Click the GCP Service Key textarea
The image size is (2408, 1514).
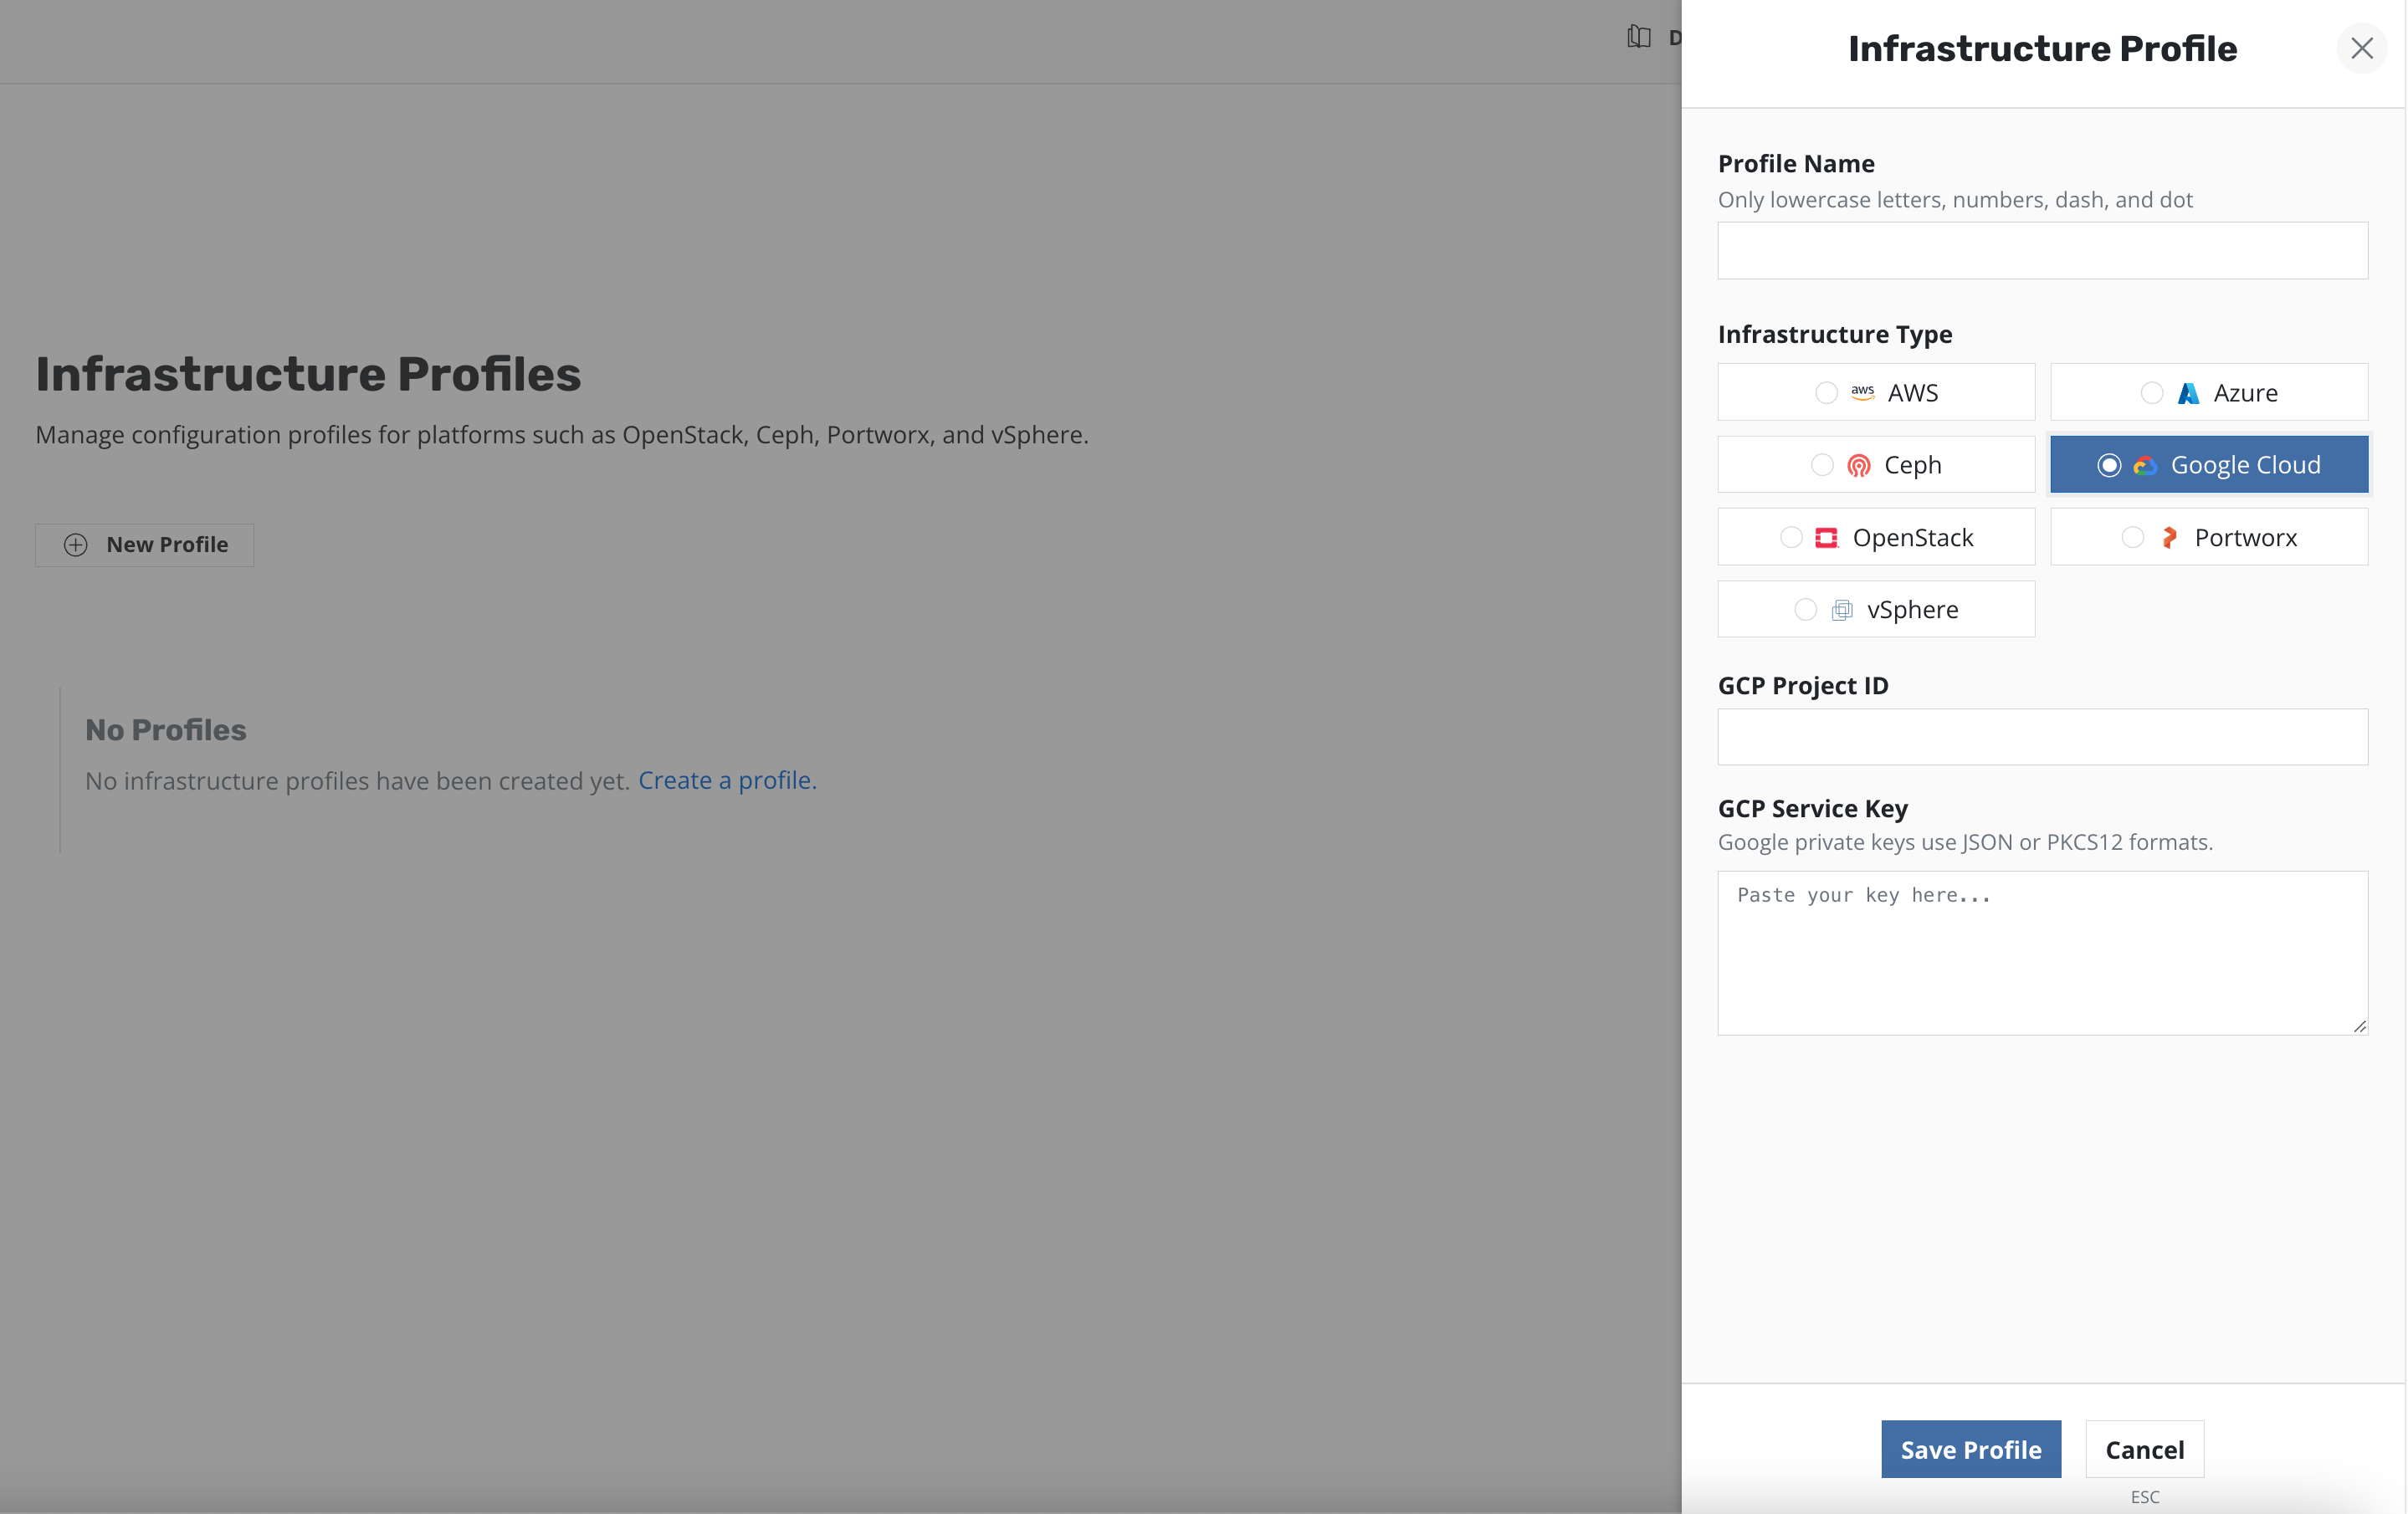tap(2042, 953)
